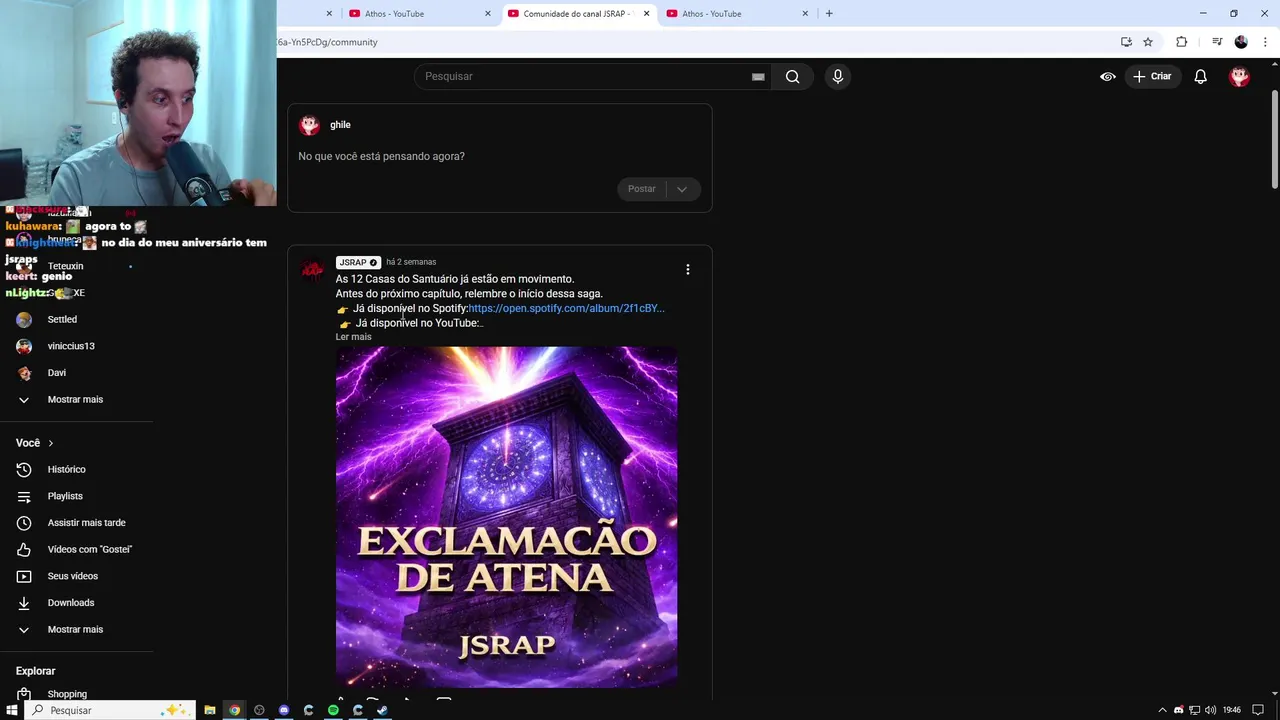Open the media controls icon in Chrome toolbar
The image size is (1280, 720).
[1217, 42]
